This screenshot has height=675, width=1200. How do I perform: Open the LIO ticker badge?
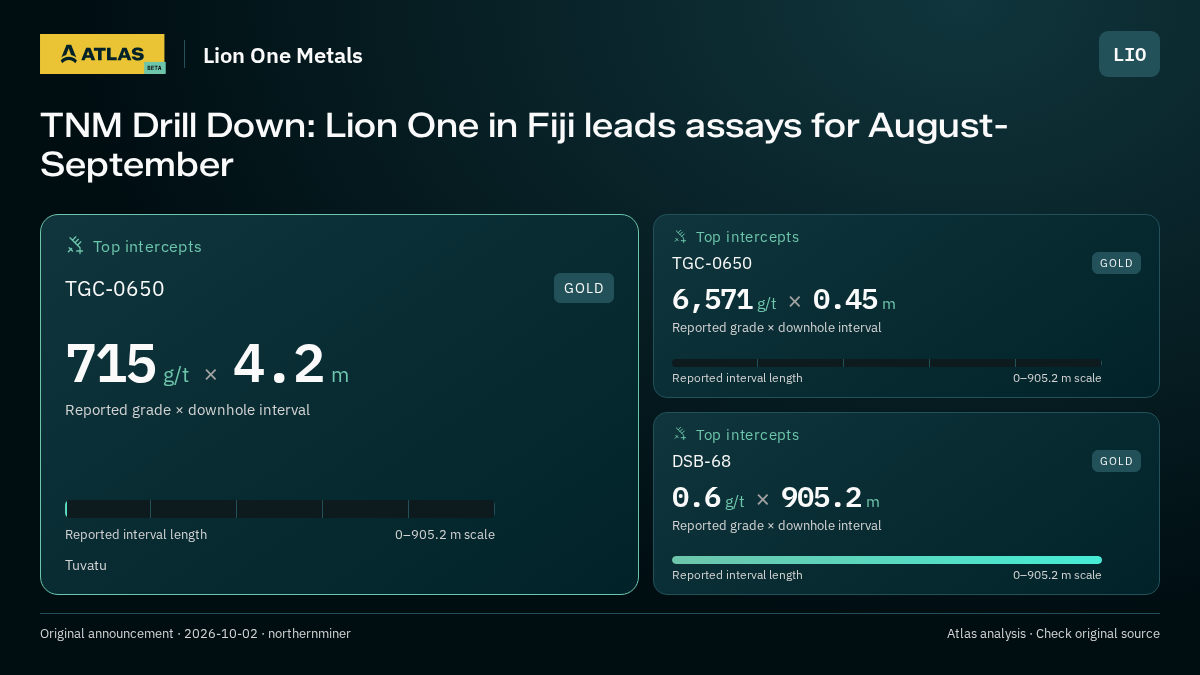click(1129, 54)
